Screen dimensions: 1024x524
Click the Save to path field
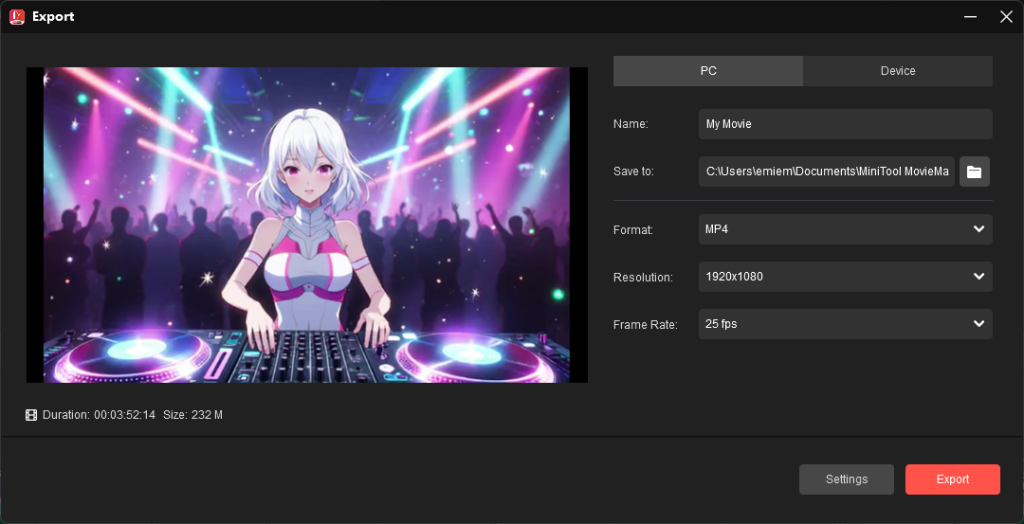(827, 172)
